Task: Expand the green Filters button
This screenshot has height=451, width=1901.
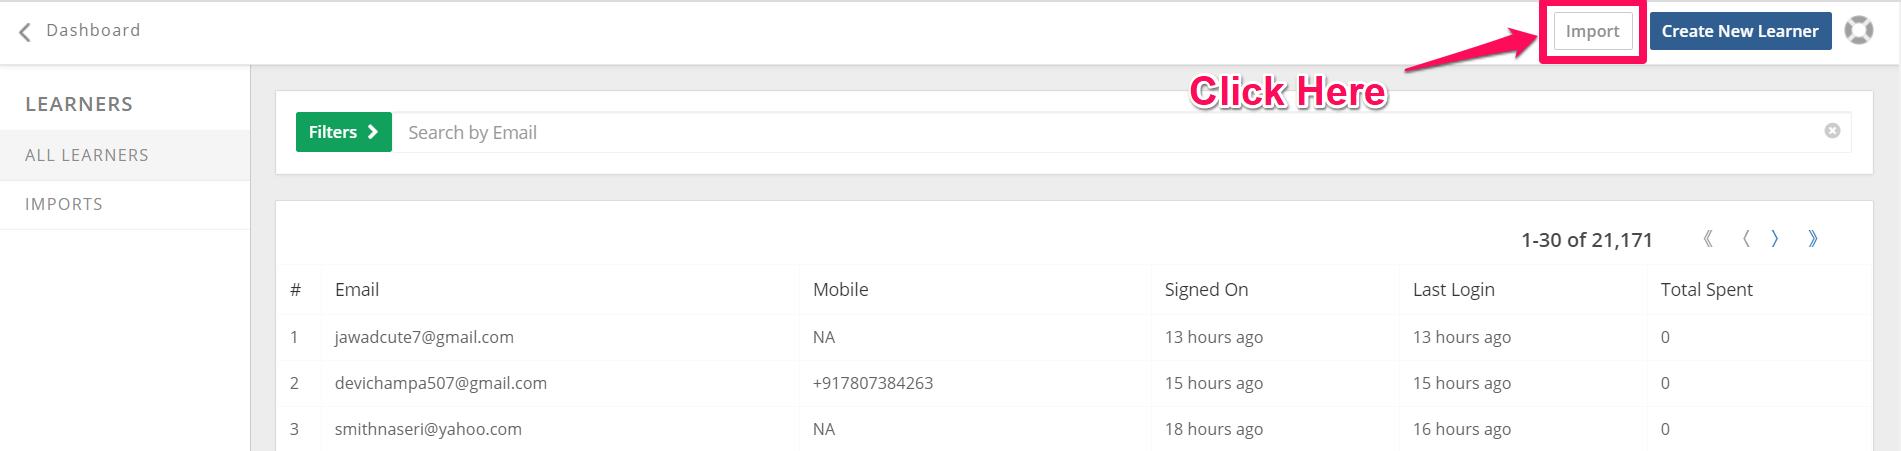Action: [x=344, y=132]
